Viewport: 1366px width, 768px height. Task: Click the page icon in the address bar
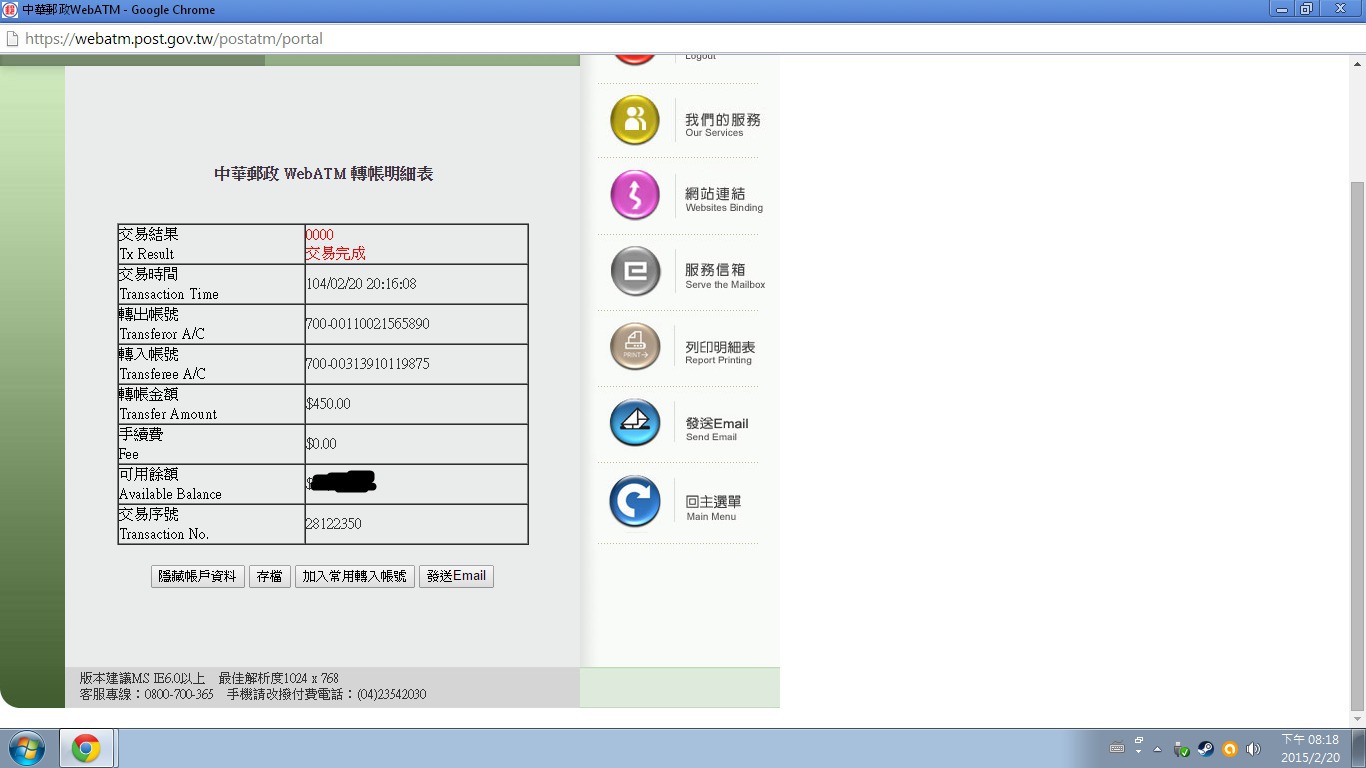(x=12, y=39)
